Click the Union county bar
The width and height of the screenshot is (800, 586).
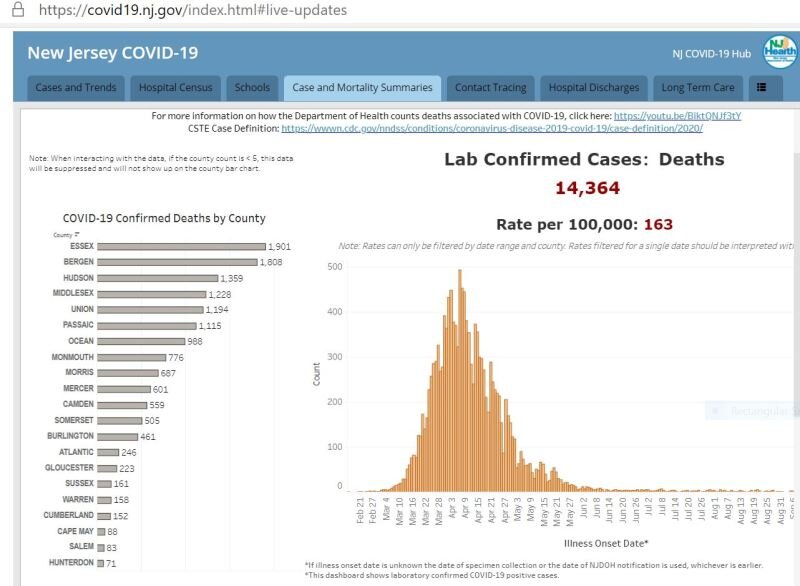click(151, 310)
